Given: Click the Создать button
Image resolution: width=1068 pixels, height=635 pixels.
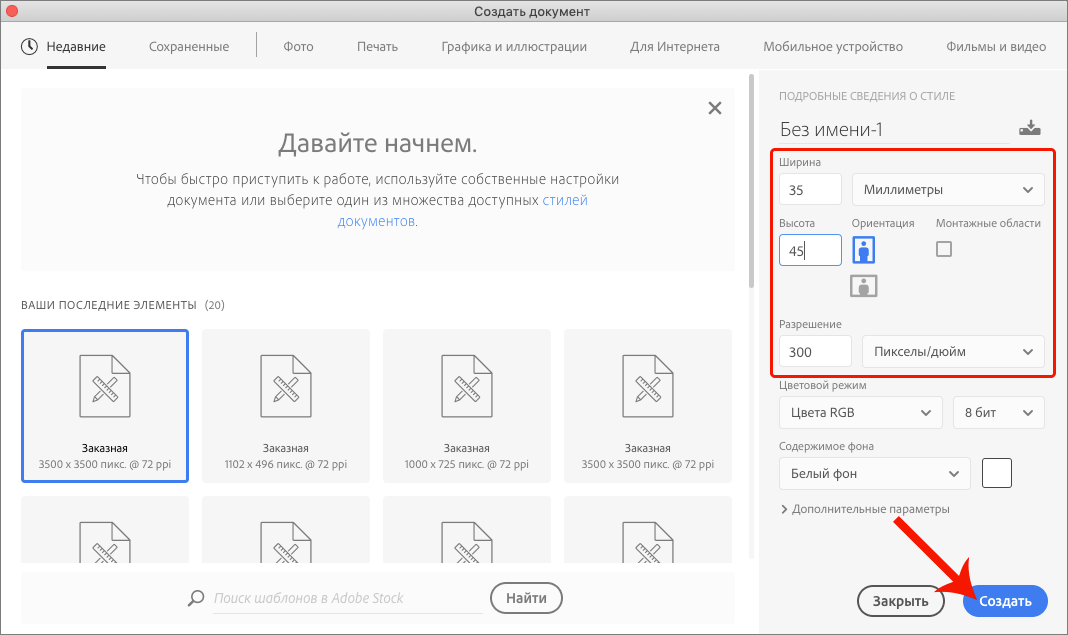Looking at the screenshot, I should tap(1005, 601).
